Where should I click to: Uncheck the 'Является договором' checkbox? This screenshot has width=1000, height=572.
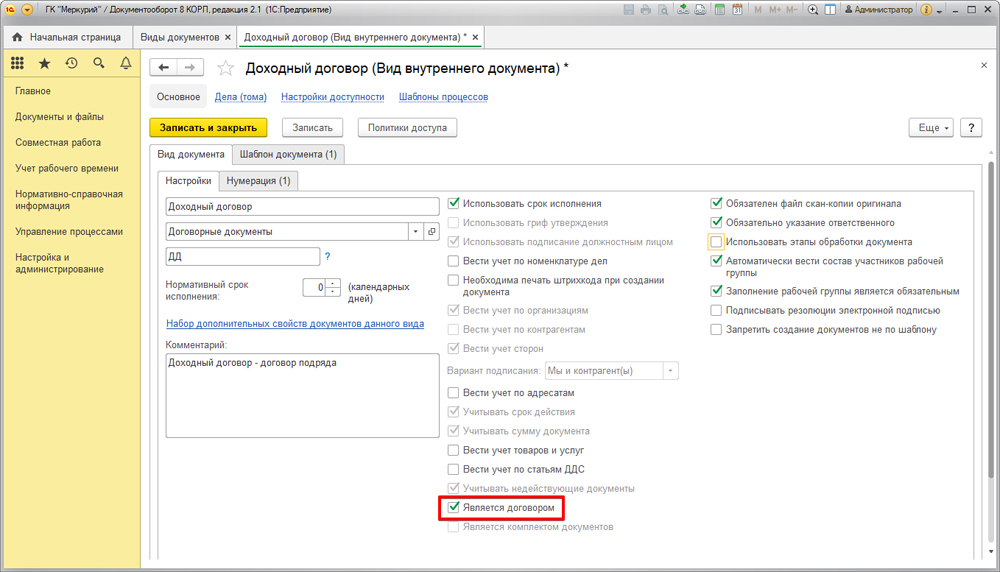click(454, 508)
